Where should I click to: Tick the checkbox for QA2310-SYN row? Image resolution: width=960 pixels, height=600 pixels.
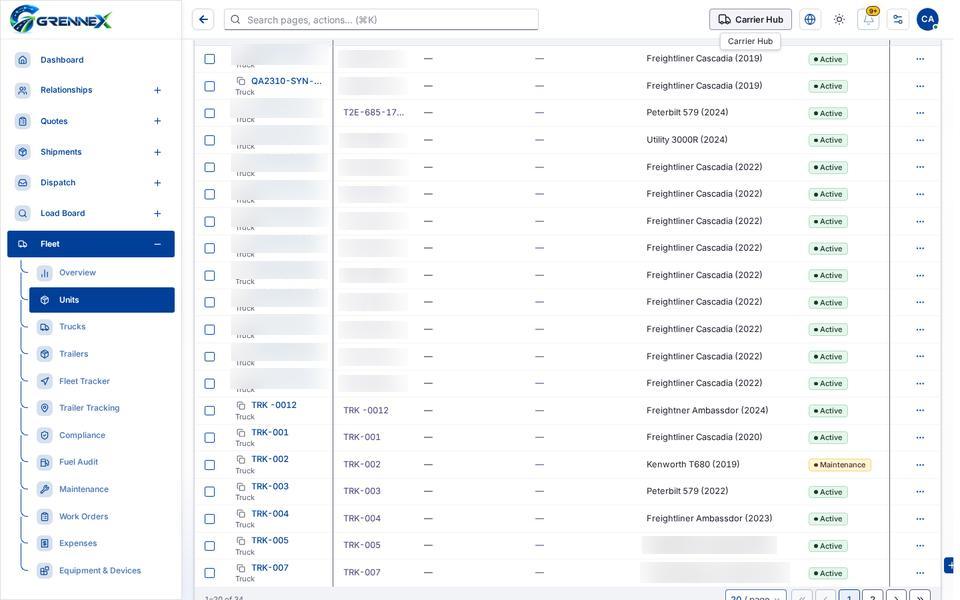[x=209, y=86]
